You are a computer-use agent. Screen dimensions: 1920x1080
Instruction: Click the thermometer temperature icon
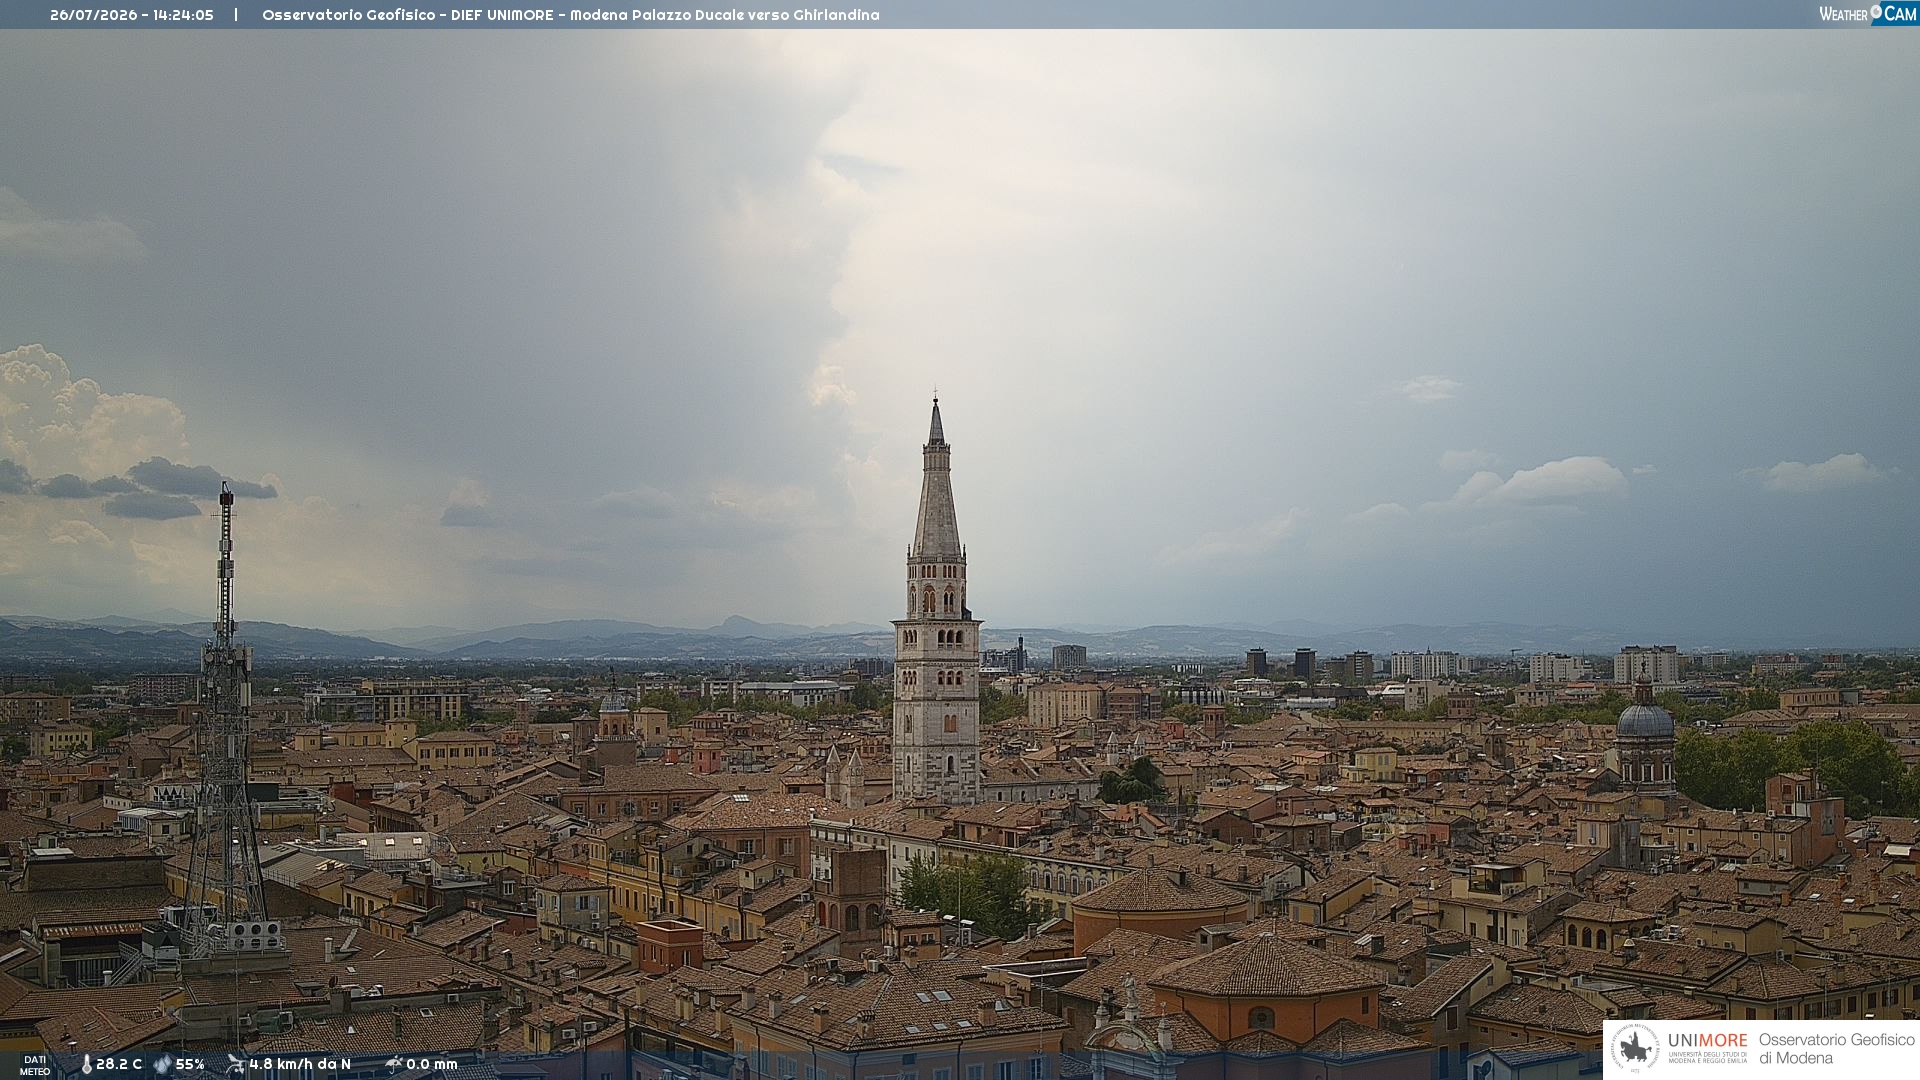pyautogui.click(x=86, y=1064)
